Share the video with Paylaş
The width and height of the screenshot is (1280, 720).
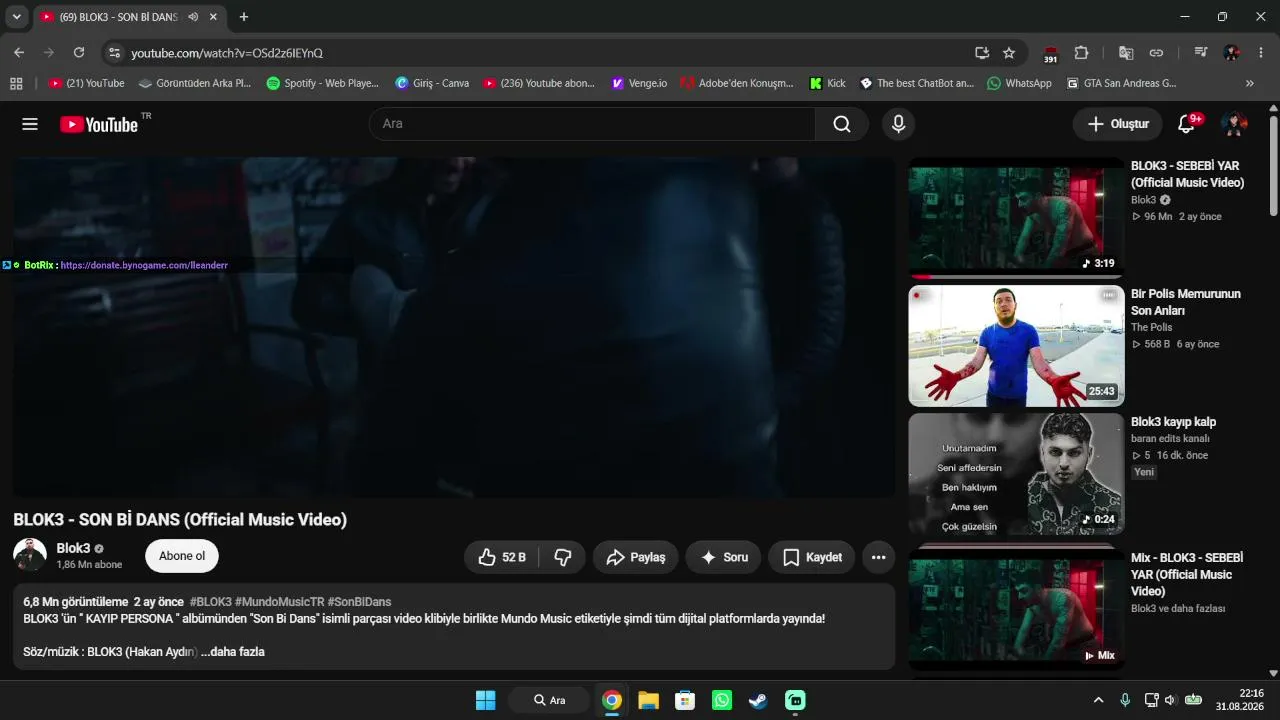[x=636, y=557]
